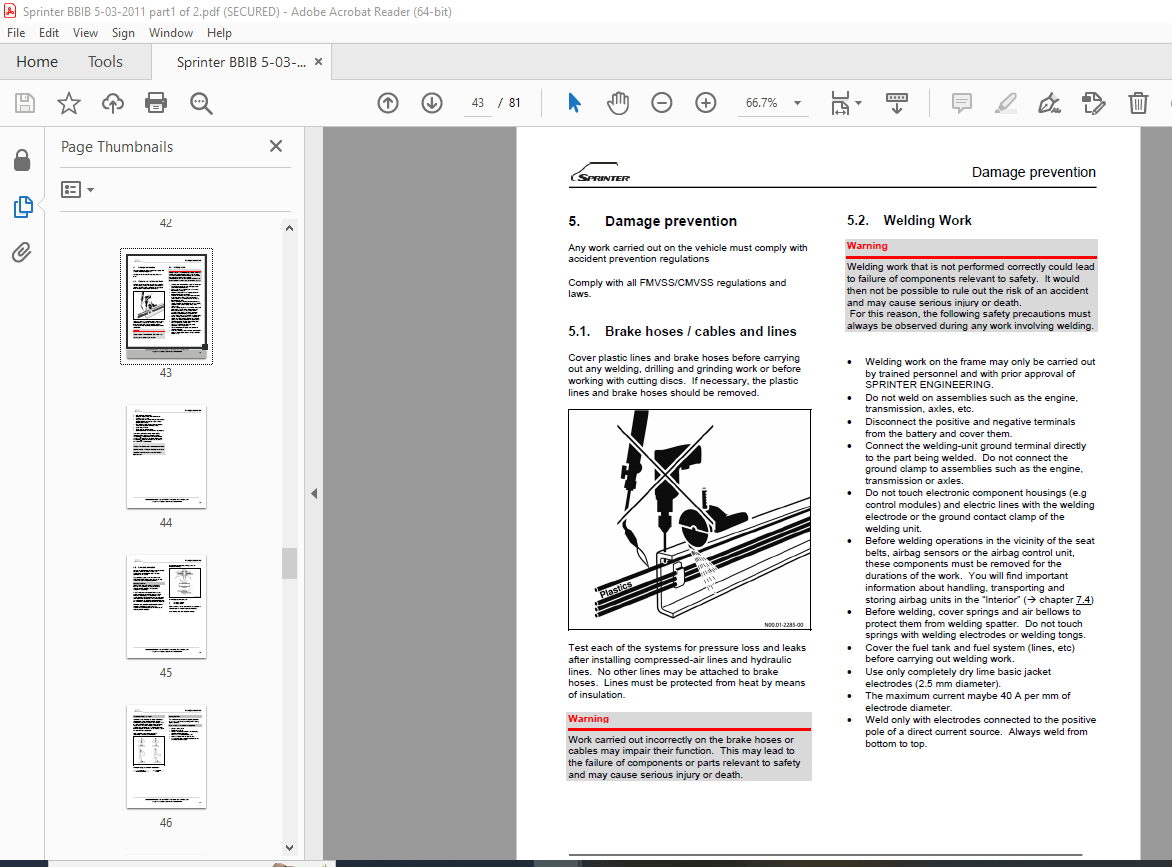Select thumbnail of page 45
This screenshot has width=1172, height=867.
165,606
